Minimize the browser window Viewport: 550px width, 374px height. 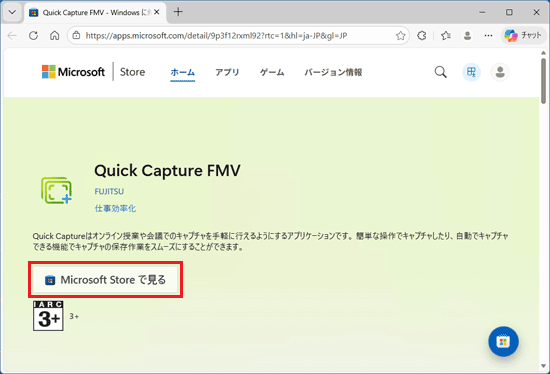(x=482, y=12)
